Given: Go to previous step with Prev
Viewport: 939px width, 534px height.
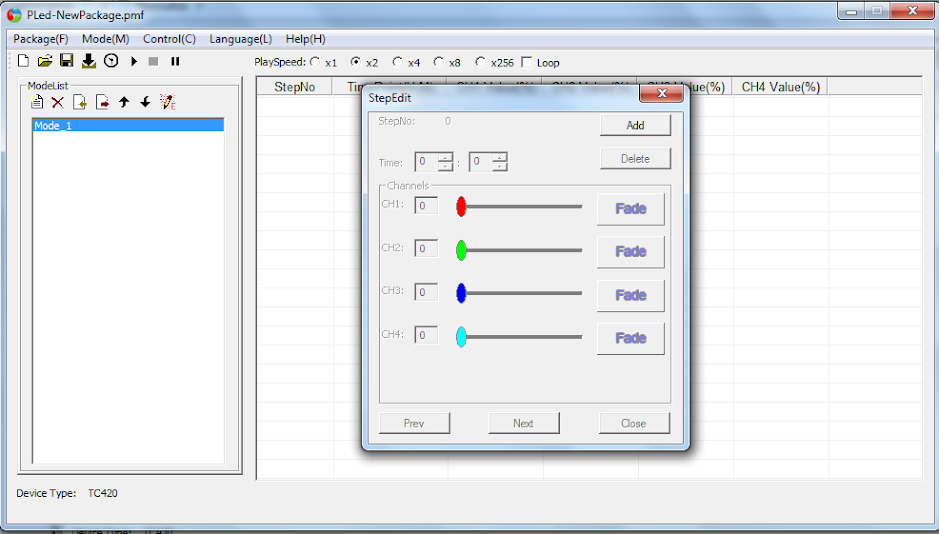Looking at the screenshot, I should pyautogui.click(x=414, y=423).
